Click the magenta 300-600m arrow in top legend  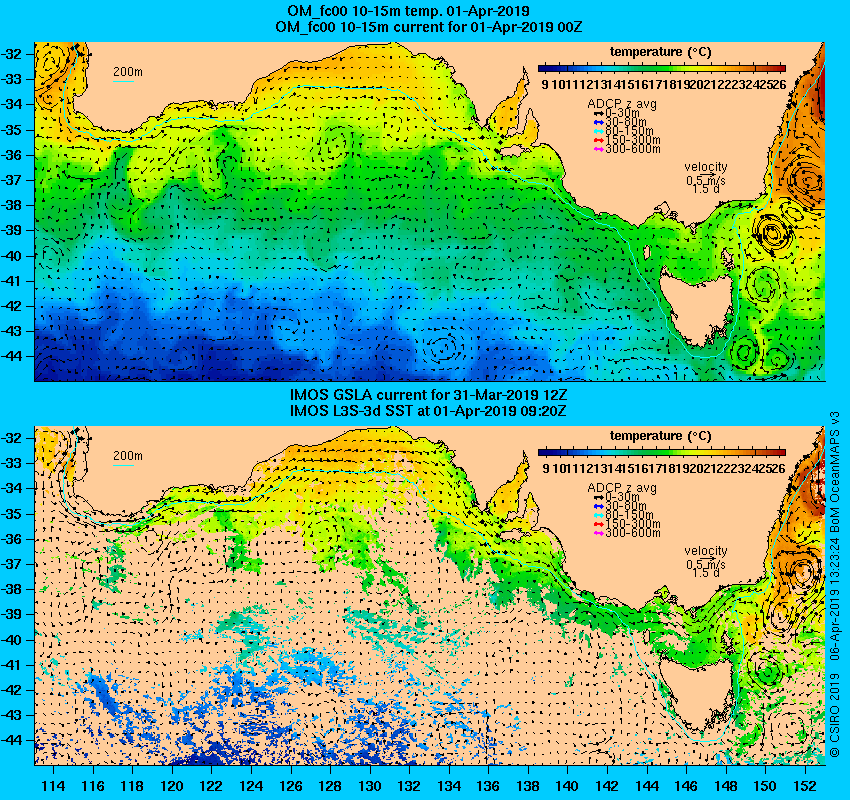tap(598, 149)
